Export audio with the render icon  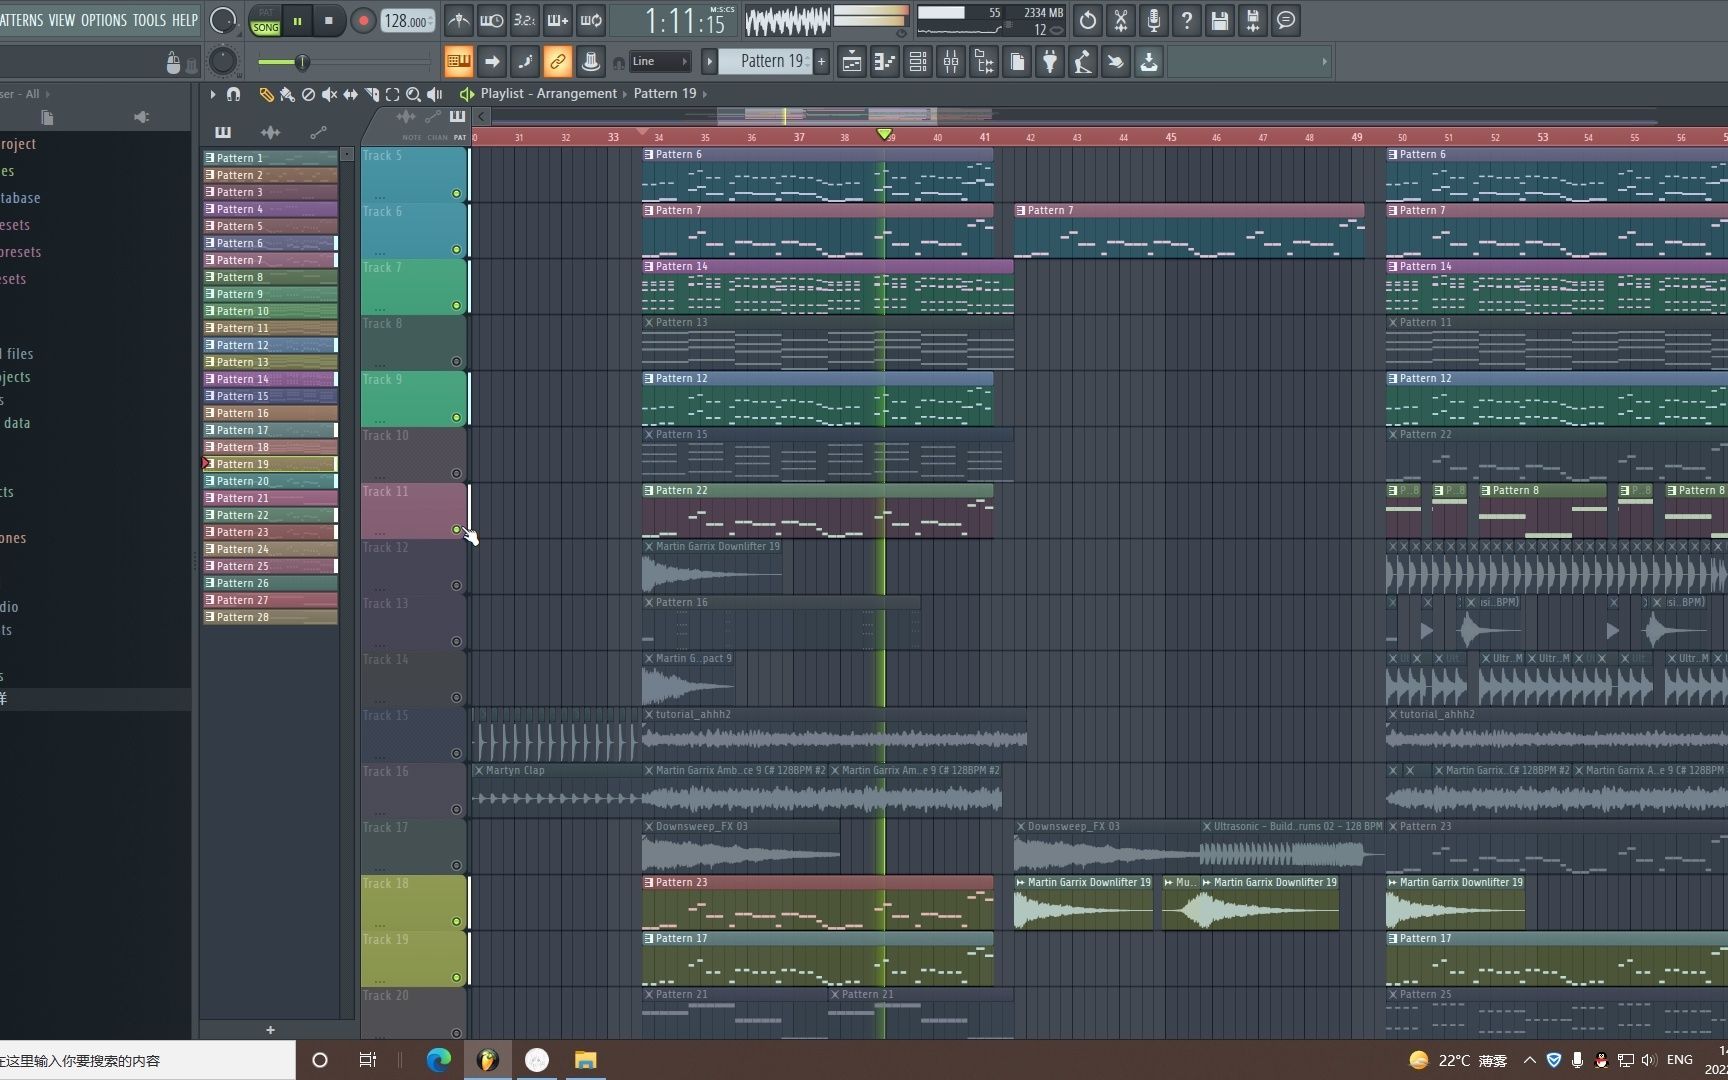tap(1253, 20)
